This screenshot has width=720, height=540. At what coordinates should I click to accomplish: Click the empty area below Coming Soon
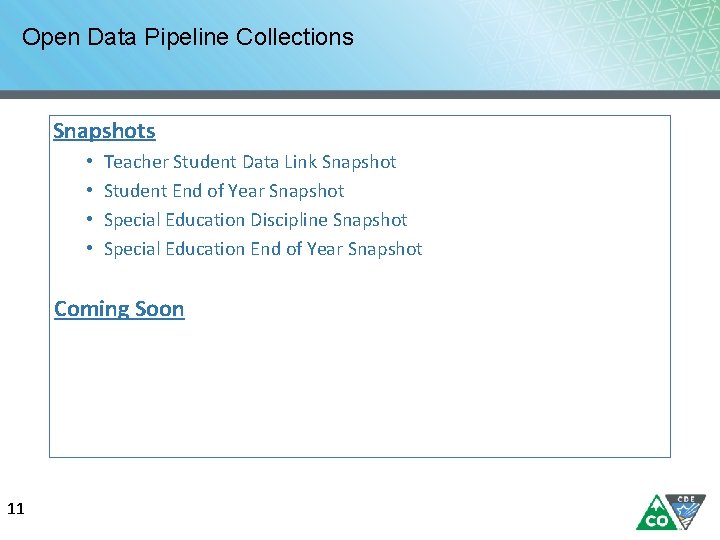[x=360, y=390]
